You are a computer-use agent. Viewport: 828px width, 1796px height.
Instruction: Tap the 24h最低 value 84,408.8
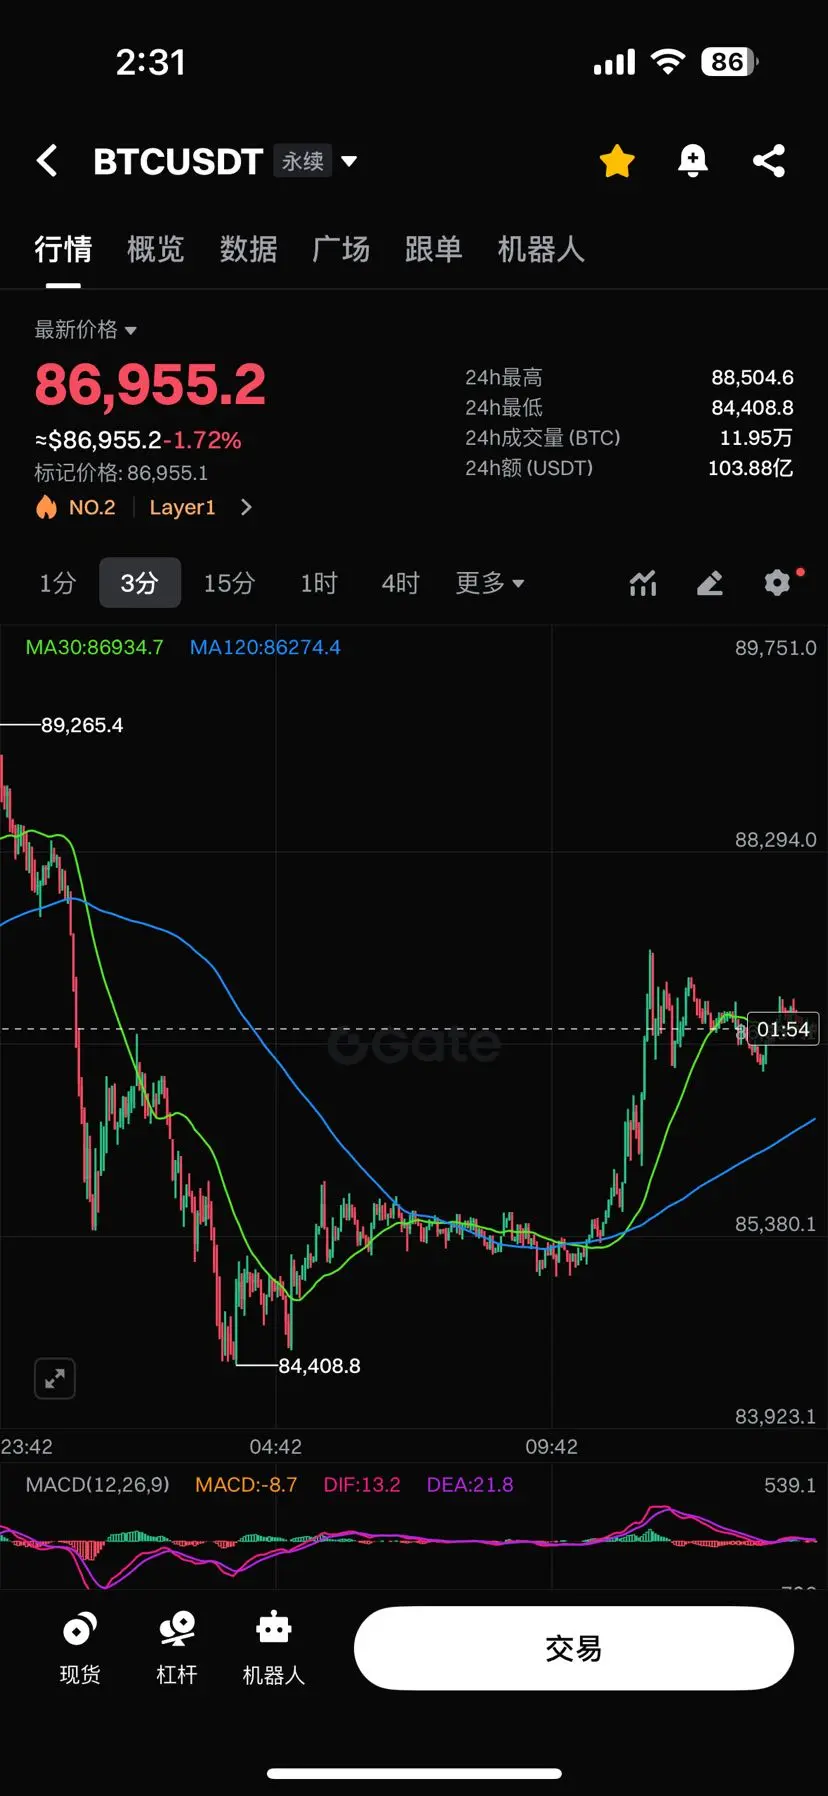point(752,408)
